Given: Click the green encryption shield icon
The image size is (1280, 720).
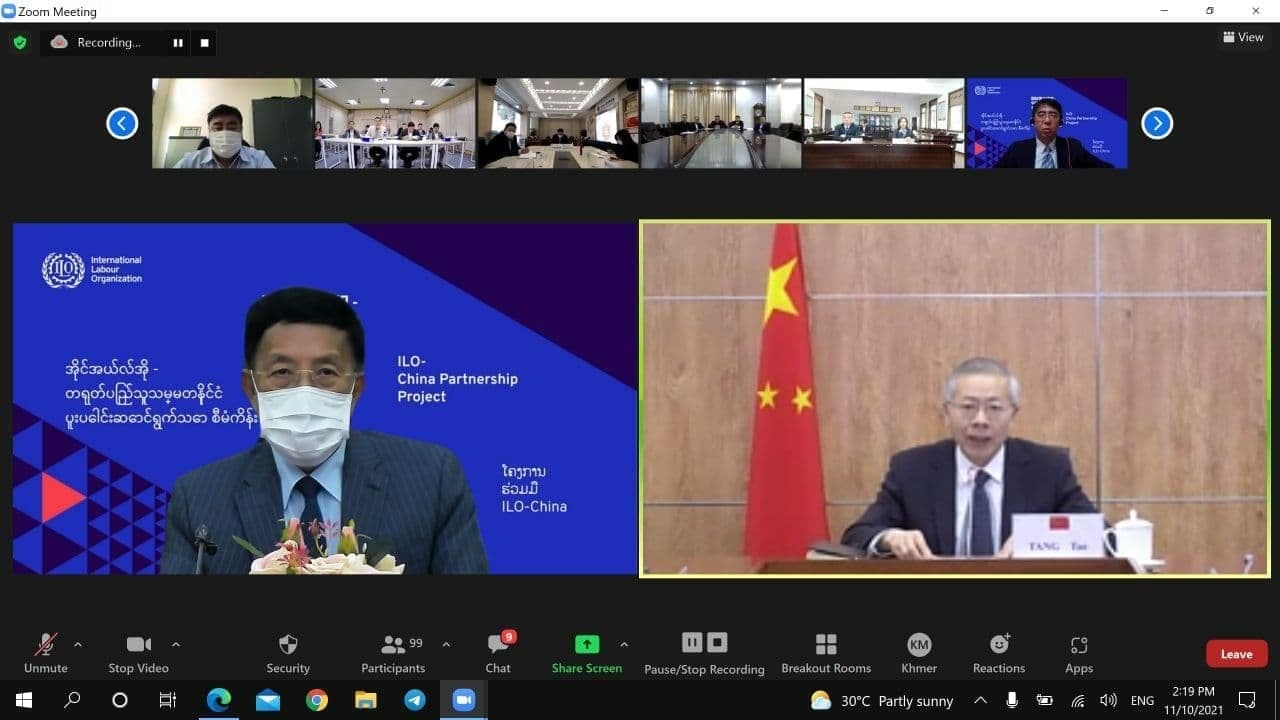Looking at the screenshot, I should pyautogui.click(x=20, y=43).
